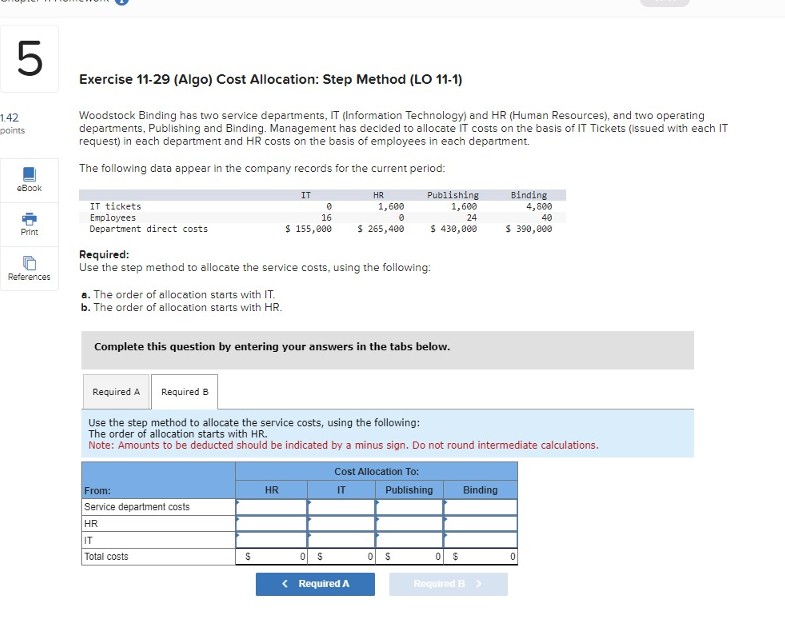This screenshot has width=785, height=618.
Task: Click the '4,800' Binding IT tickets value
Action: tap(539, 206)
